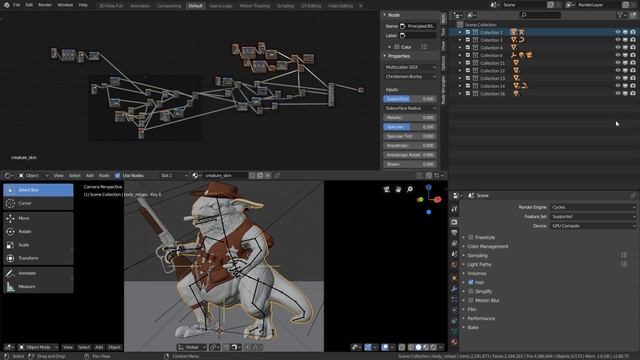Viewport: 640px width, 360px height.
Task: Hide Collection 3 using its eye icon
Action: click(618, 40)
